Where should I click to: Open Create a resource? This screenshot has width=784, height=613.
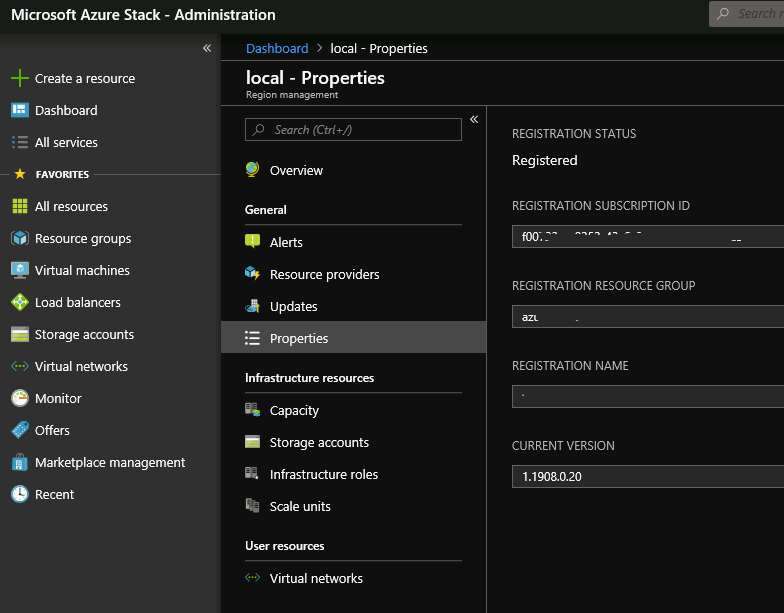(85, 78)
